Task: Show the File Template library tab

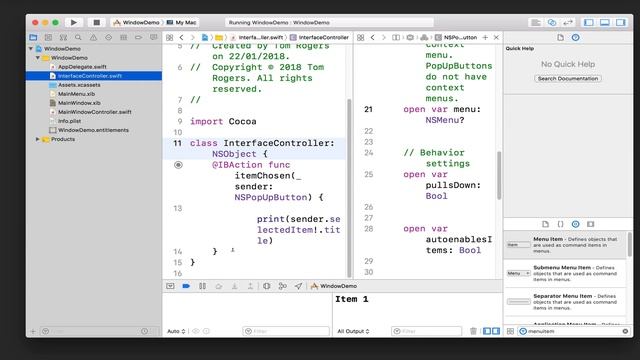Action: tap(545, 224)
